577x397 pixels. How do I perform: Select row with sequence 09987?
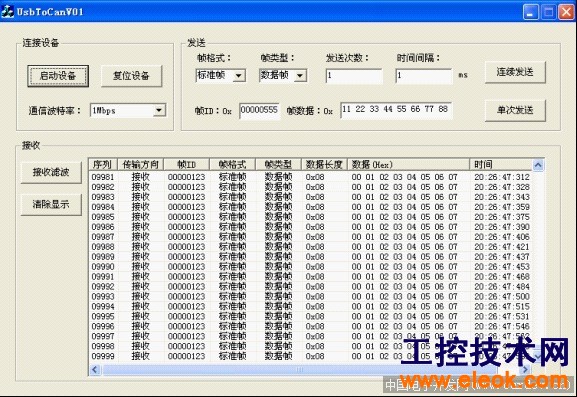[x=311, y=237]
